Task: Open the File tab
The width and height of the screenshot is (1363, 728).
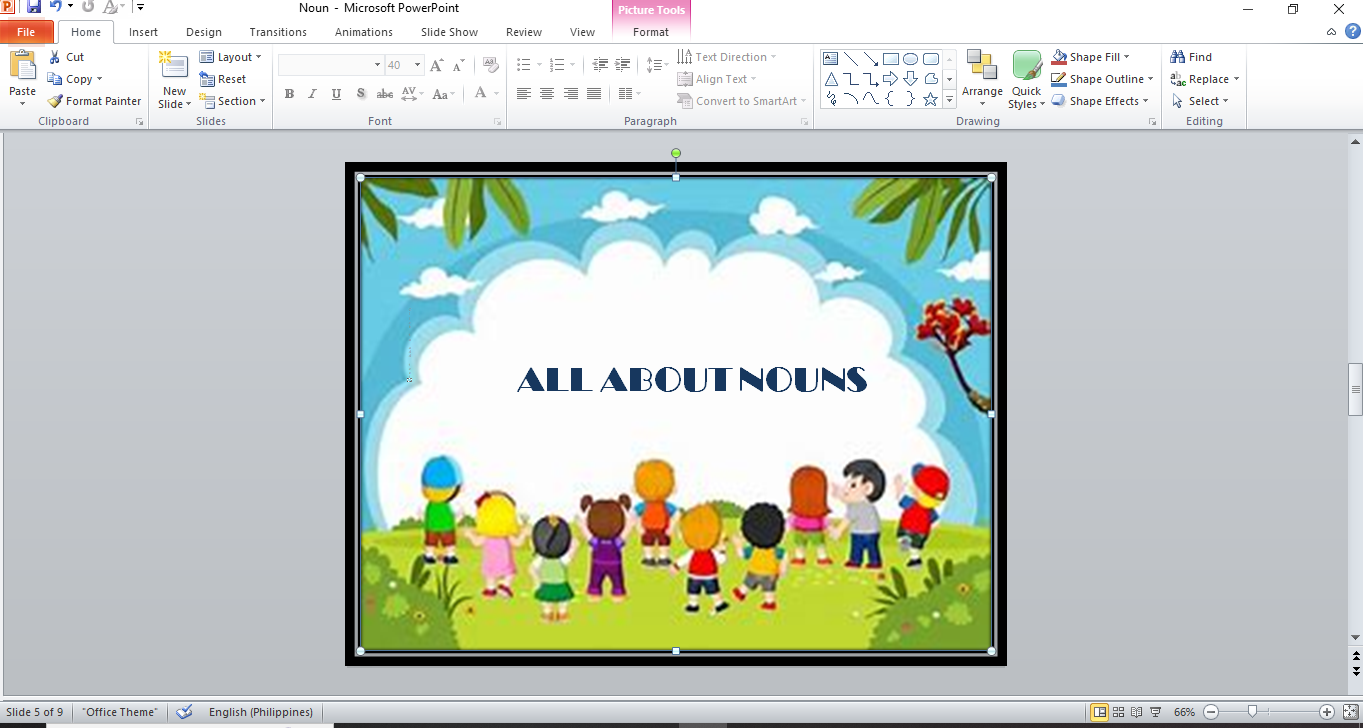Action: 26,32
